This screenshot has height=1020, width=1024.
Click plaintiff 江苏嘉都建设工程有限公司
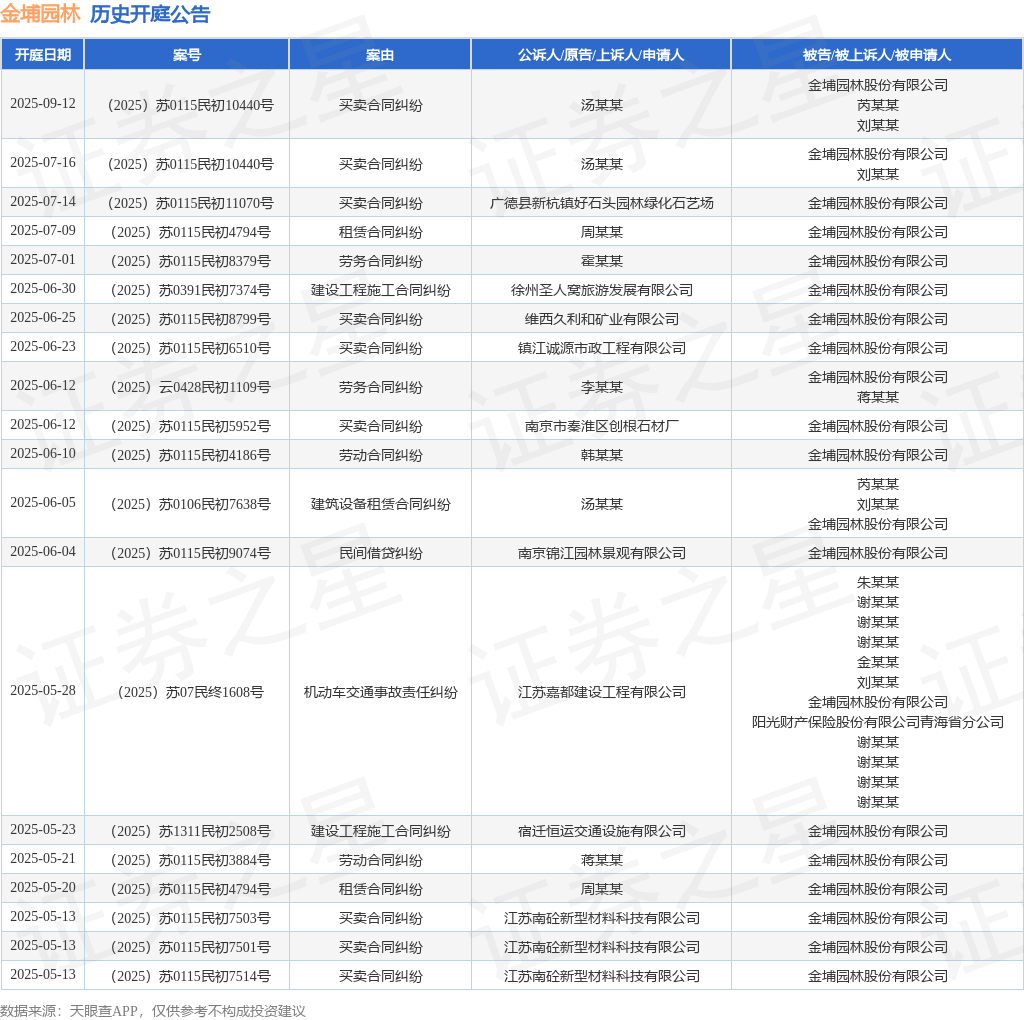point(601,692)
